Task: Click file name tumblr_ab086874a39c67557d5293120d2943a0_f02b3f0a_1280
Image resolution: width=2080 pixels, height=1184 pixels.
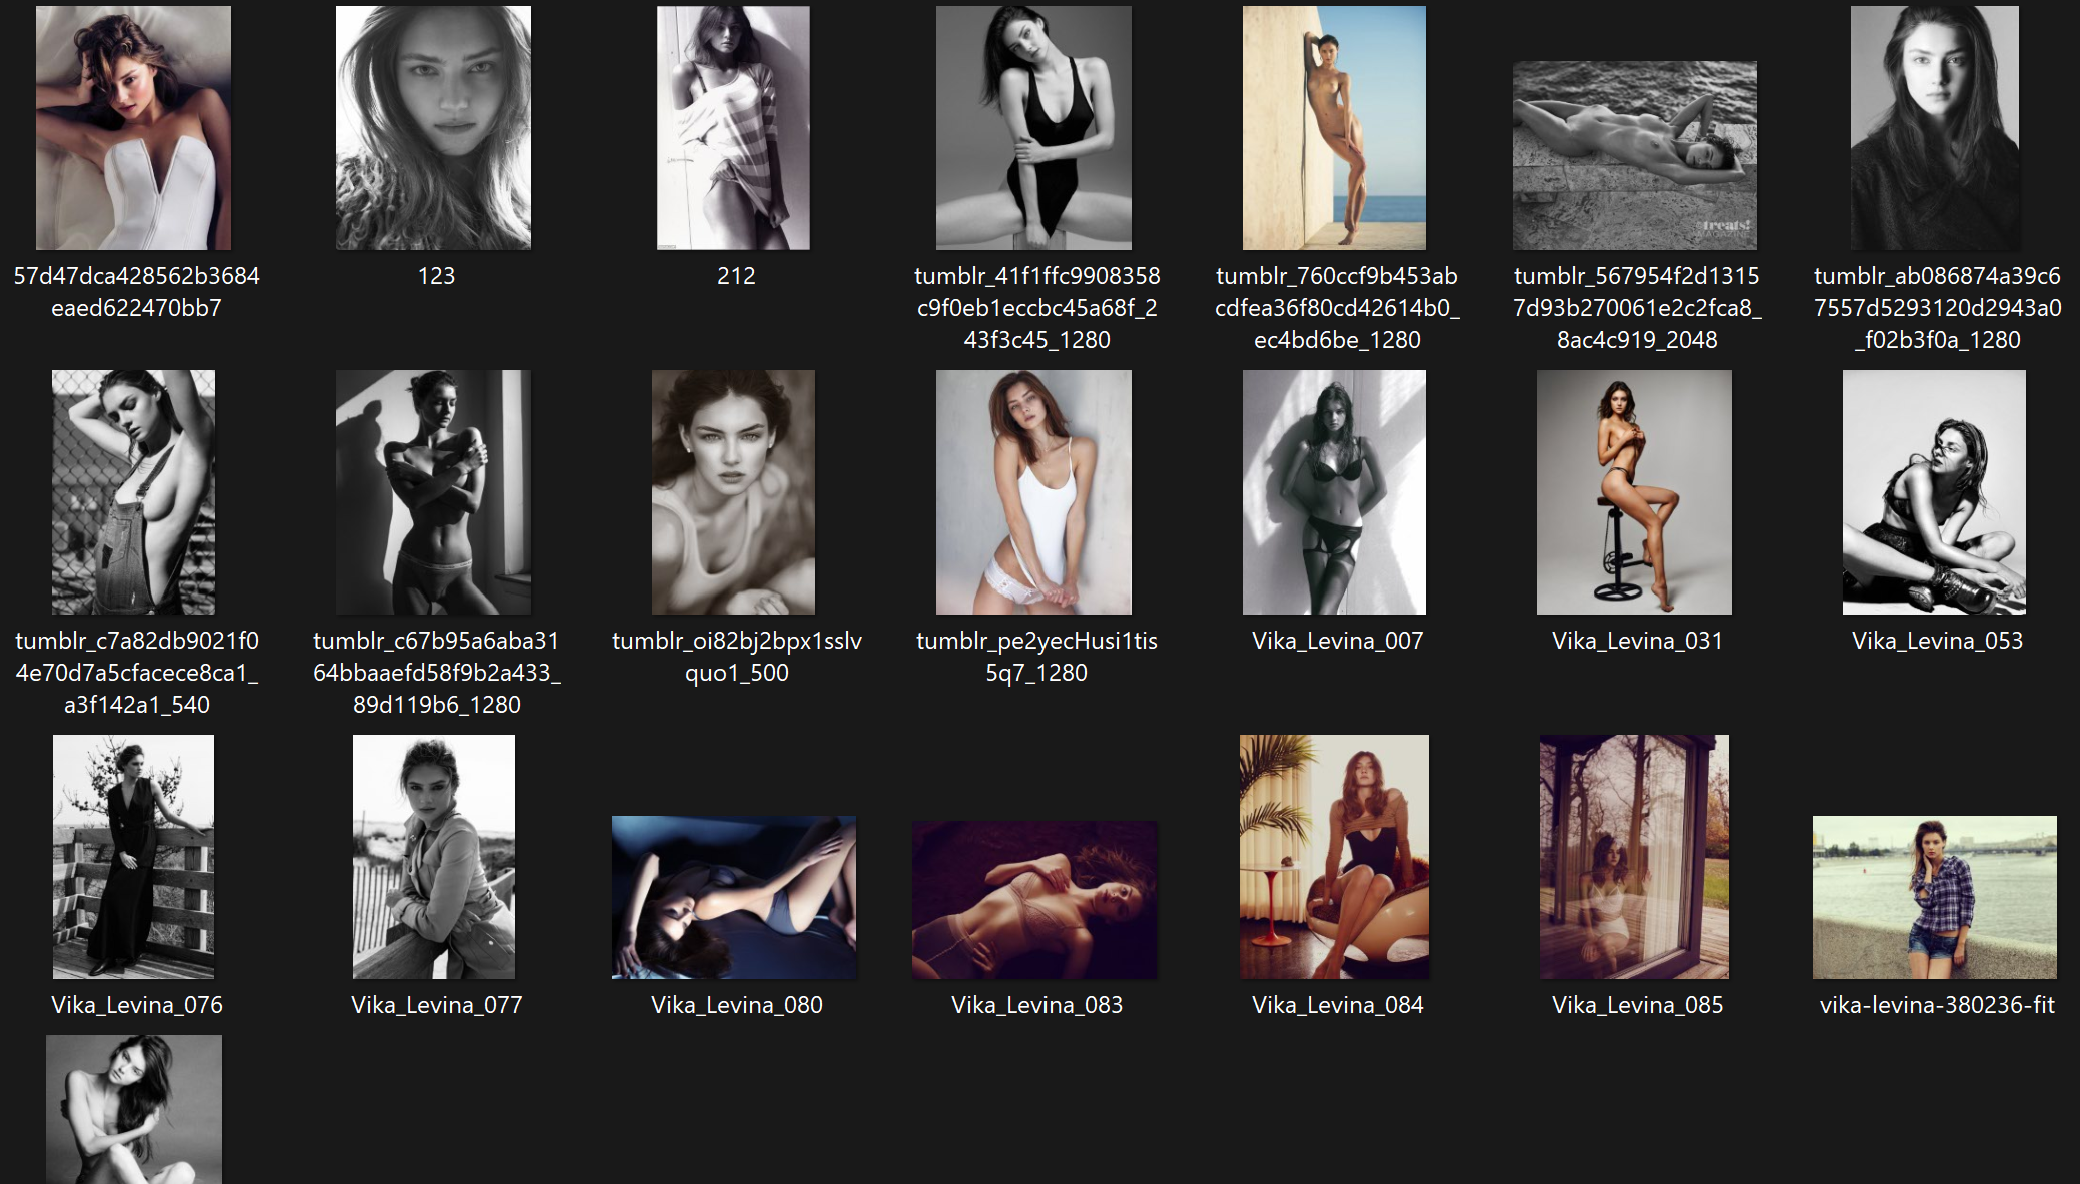Action: (1937, 308)
